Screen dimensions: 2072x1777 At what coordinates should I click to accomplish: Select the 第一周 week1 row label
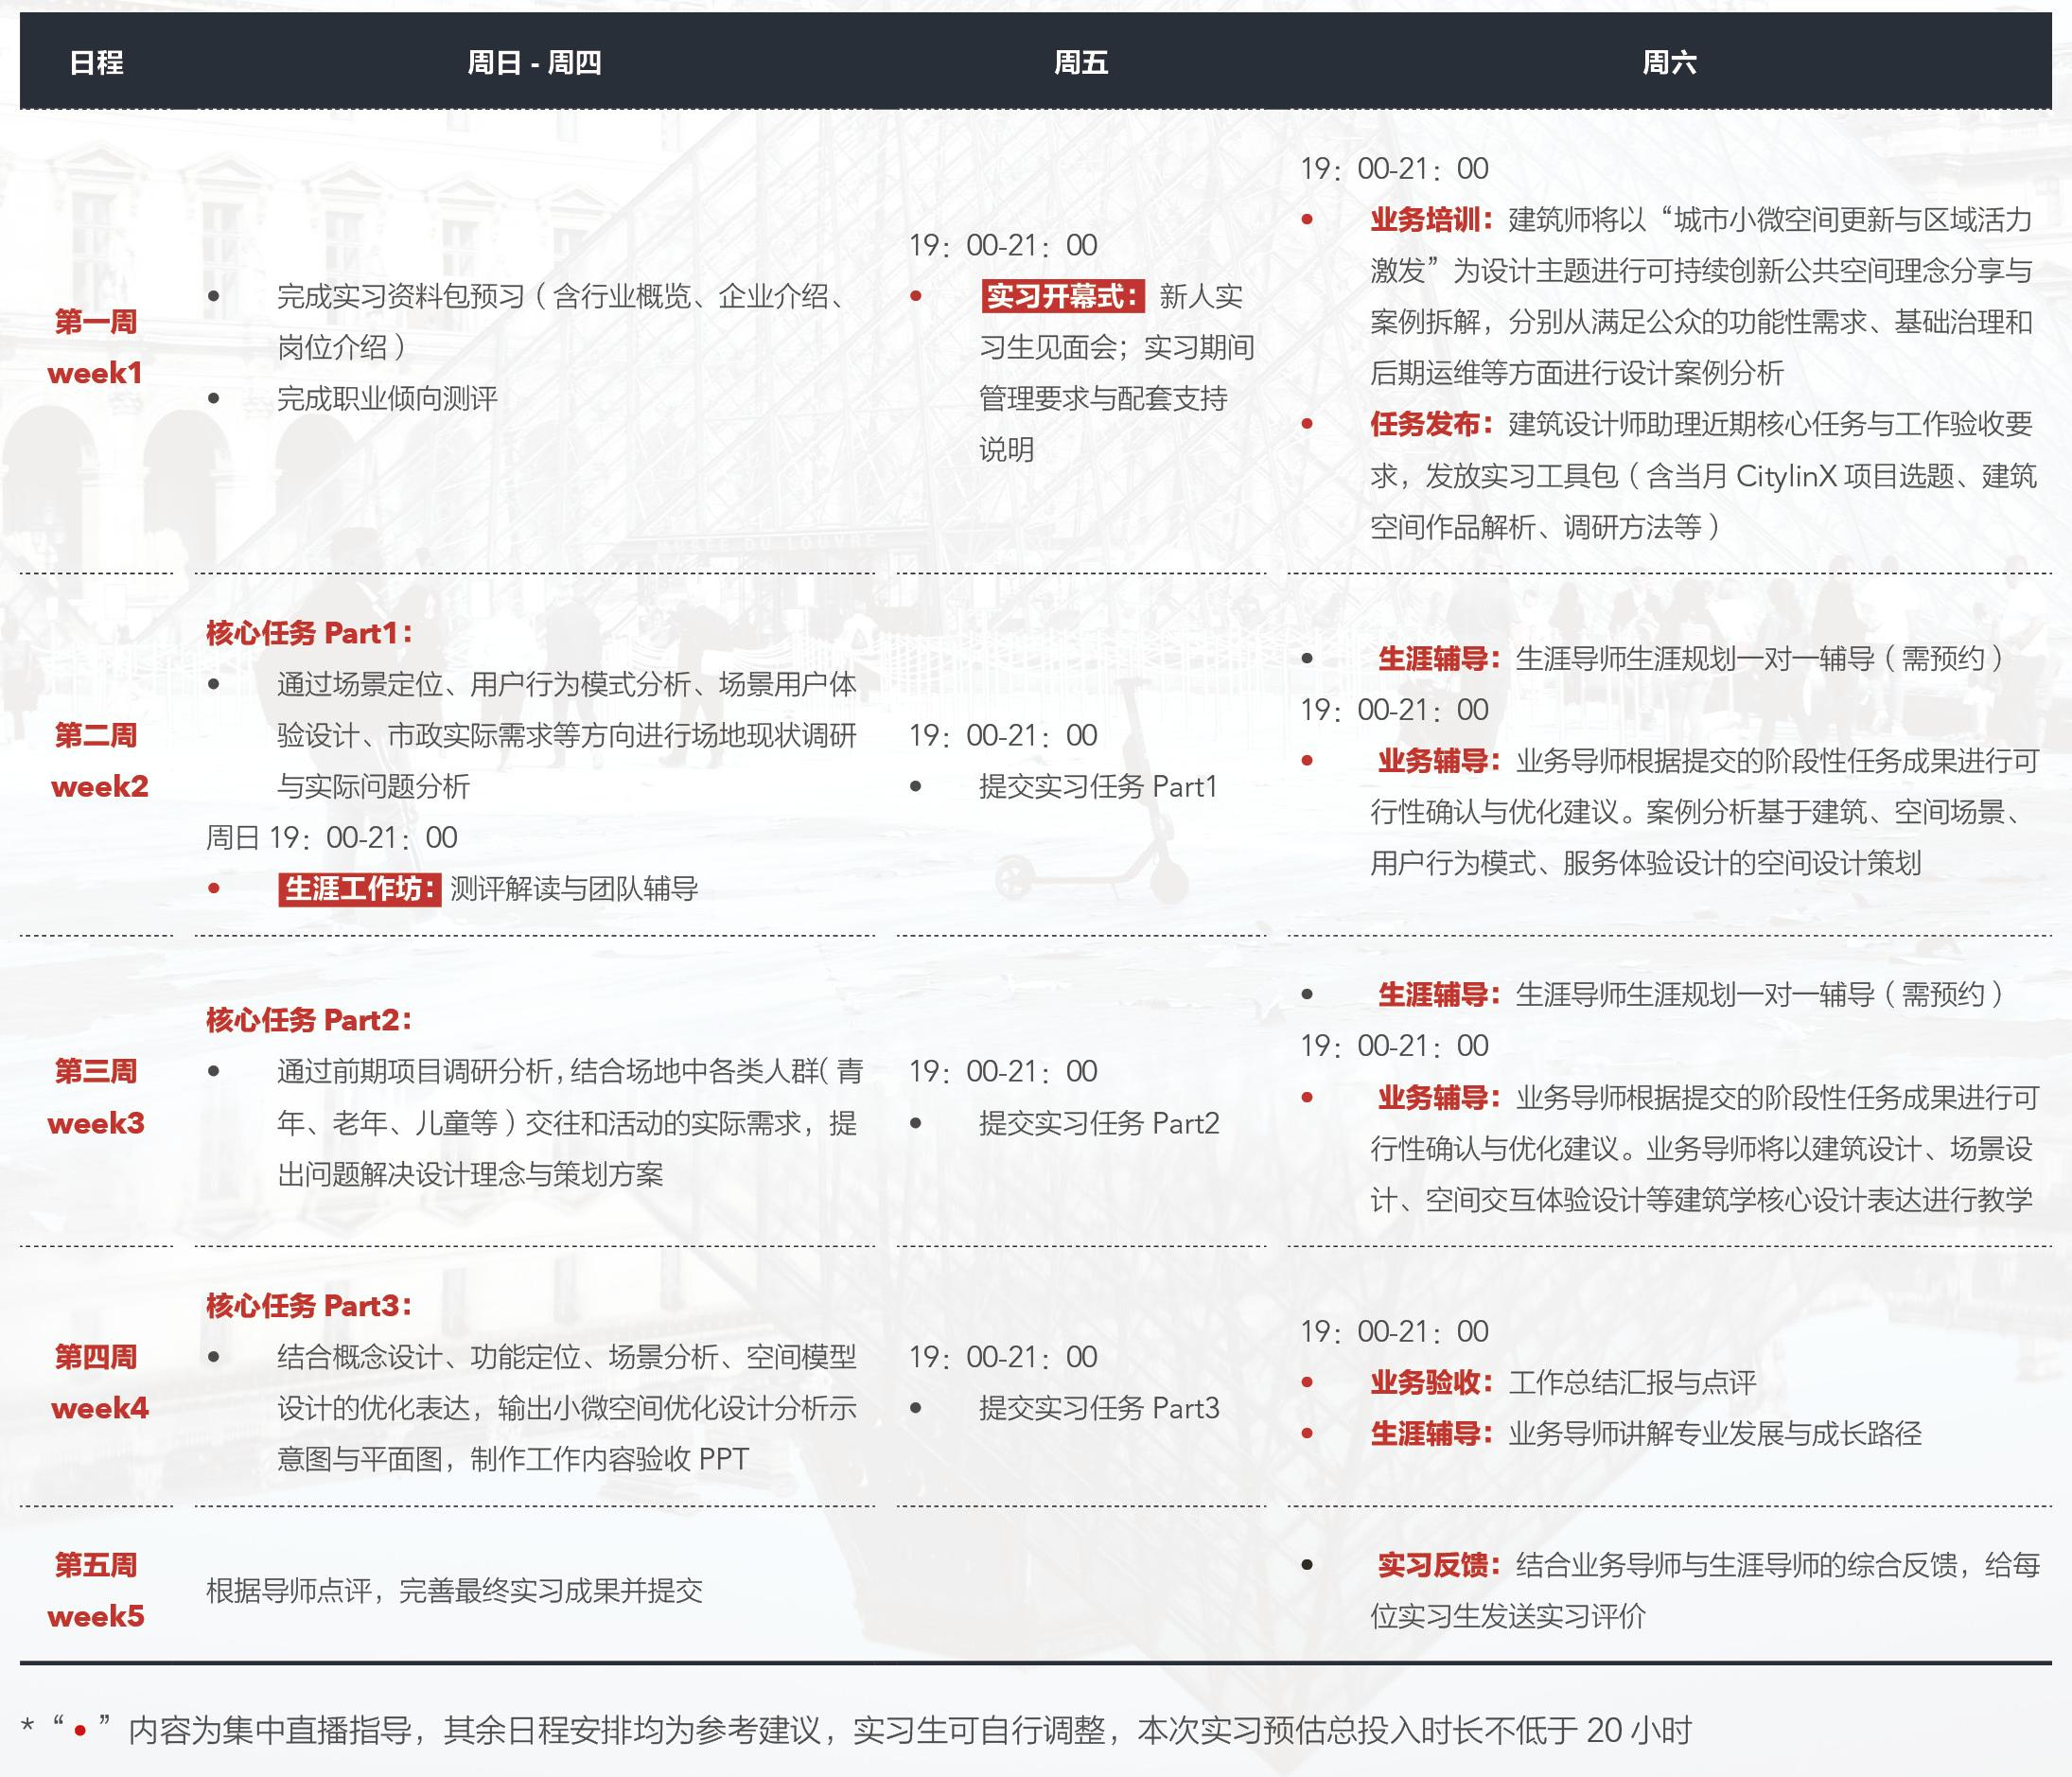click(96, 347)
